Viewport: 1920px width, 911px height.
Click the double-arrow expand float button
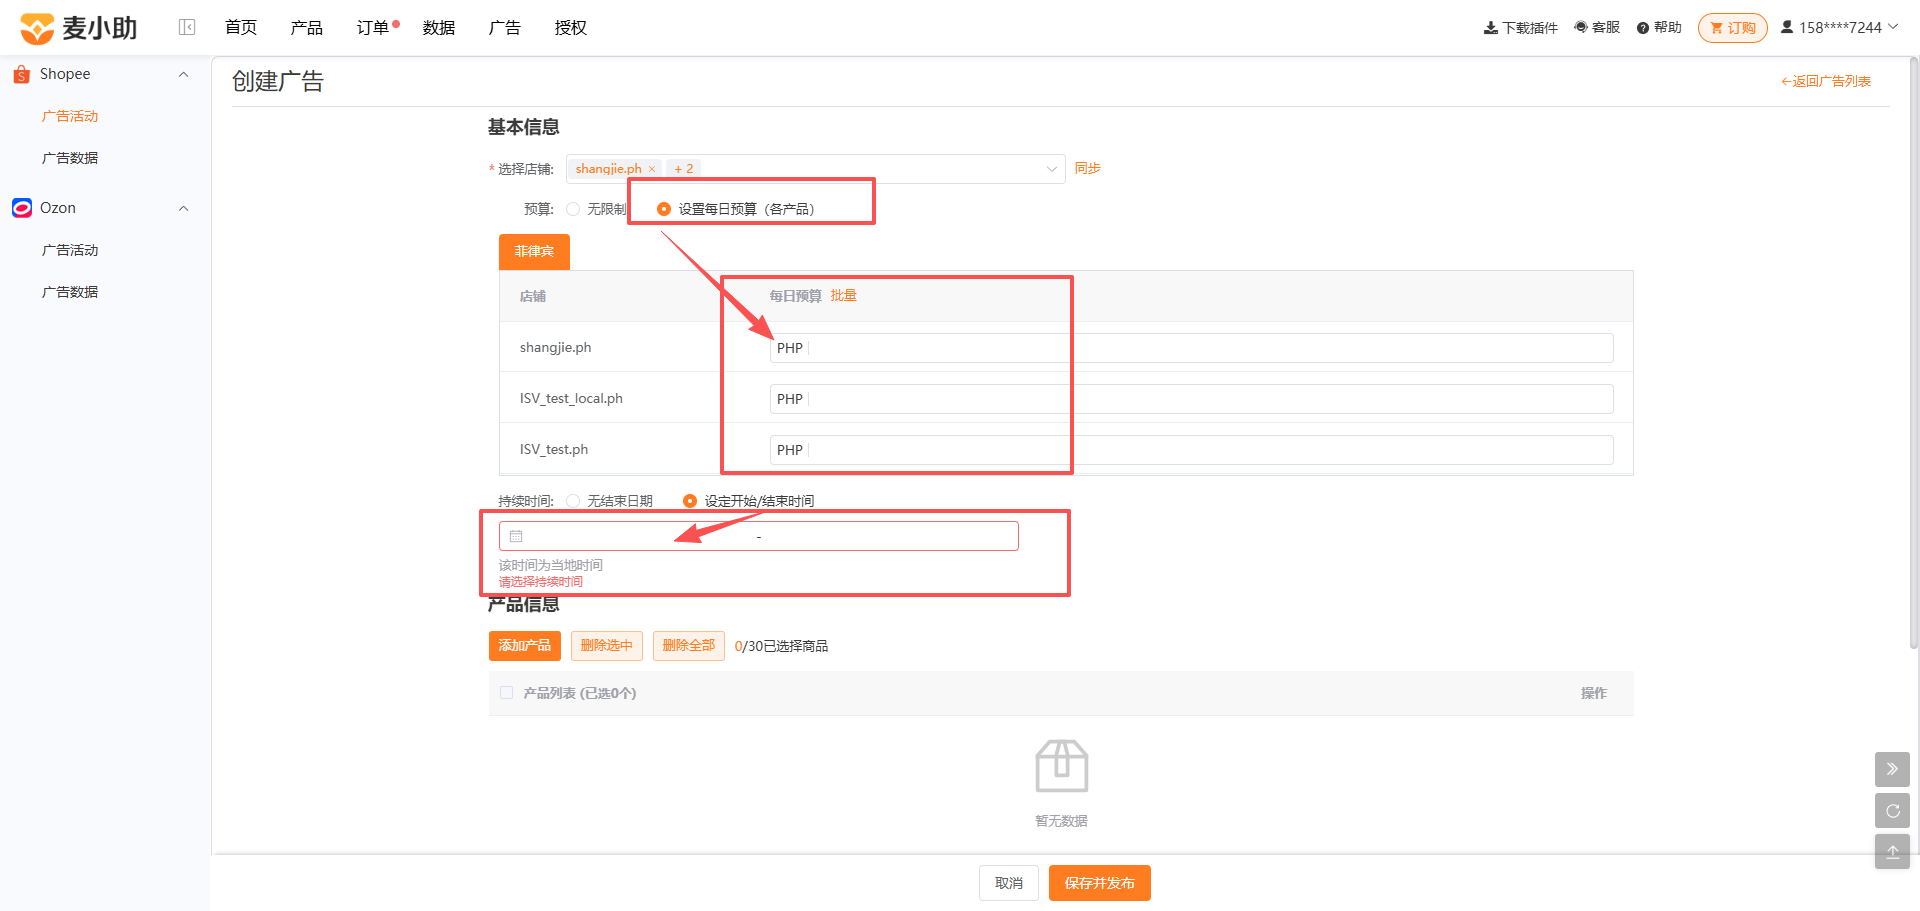coord(1892,769)
